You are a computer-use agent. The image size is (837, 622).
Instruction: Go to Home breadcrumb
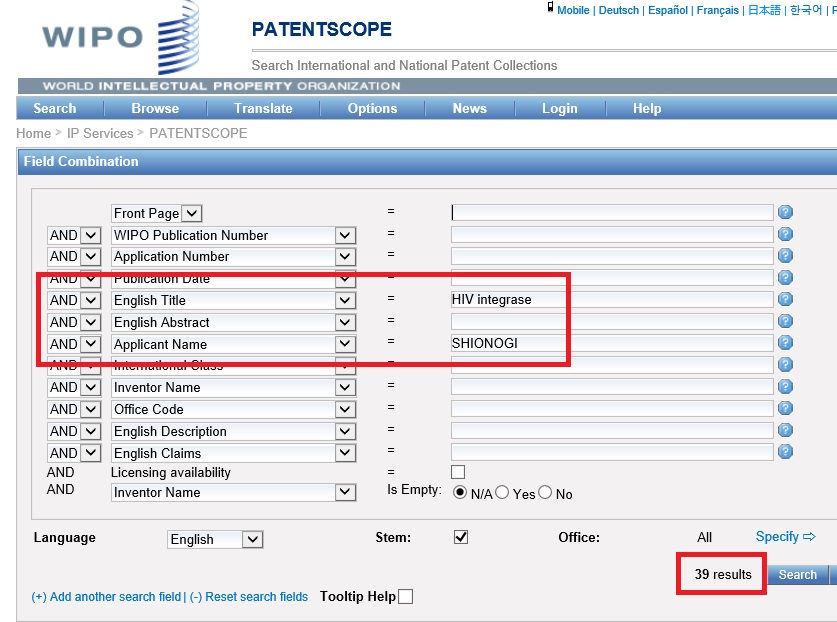[34, 133]
